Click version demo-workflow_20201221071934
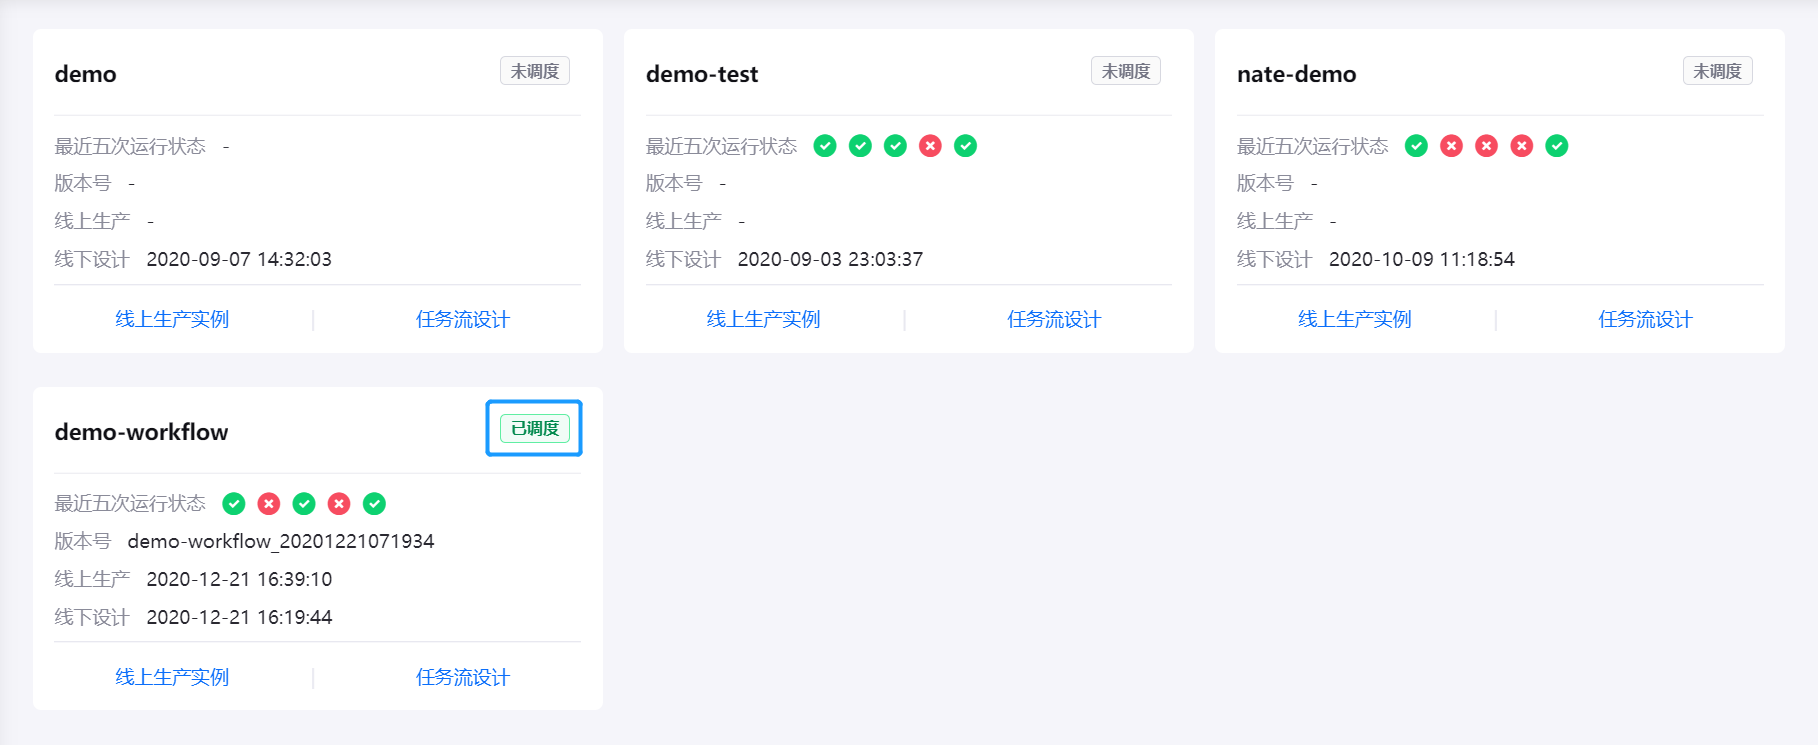 (281, 541)
